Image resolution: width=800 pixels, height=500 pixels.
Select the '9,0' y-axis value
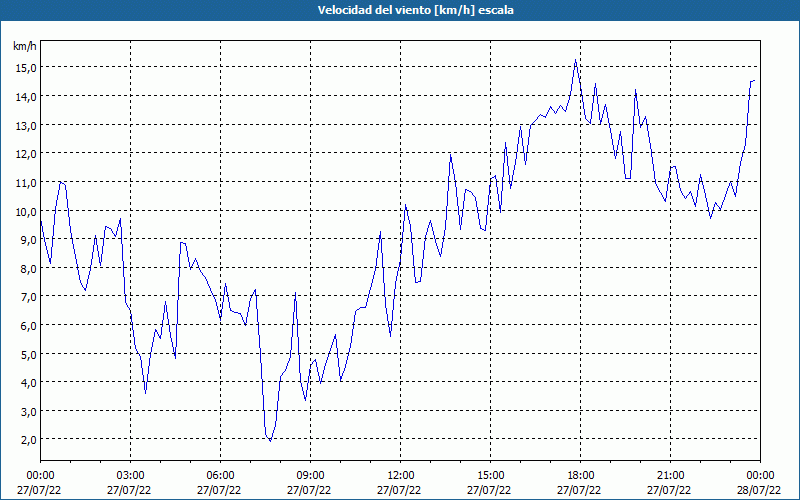tap(29, 239)
